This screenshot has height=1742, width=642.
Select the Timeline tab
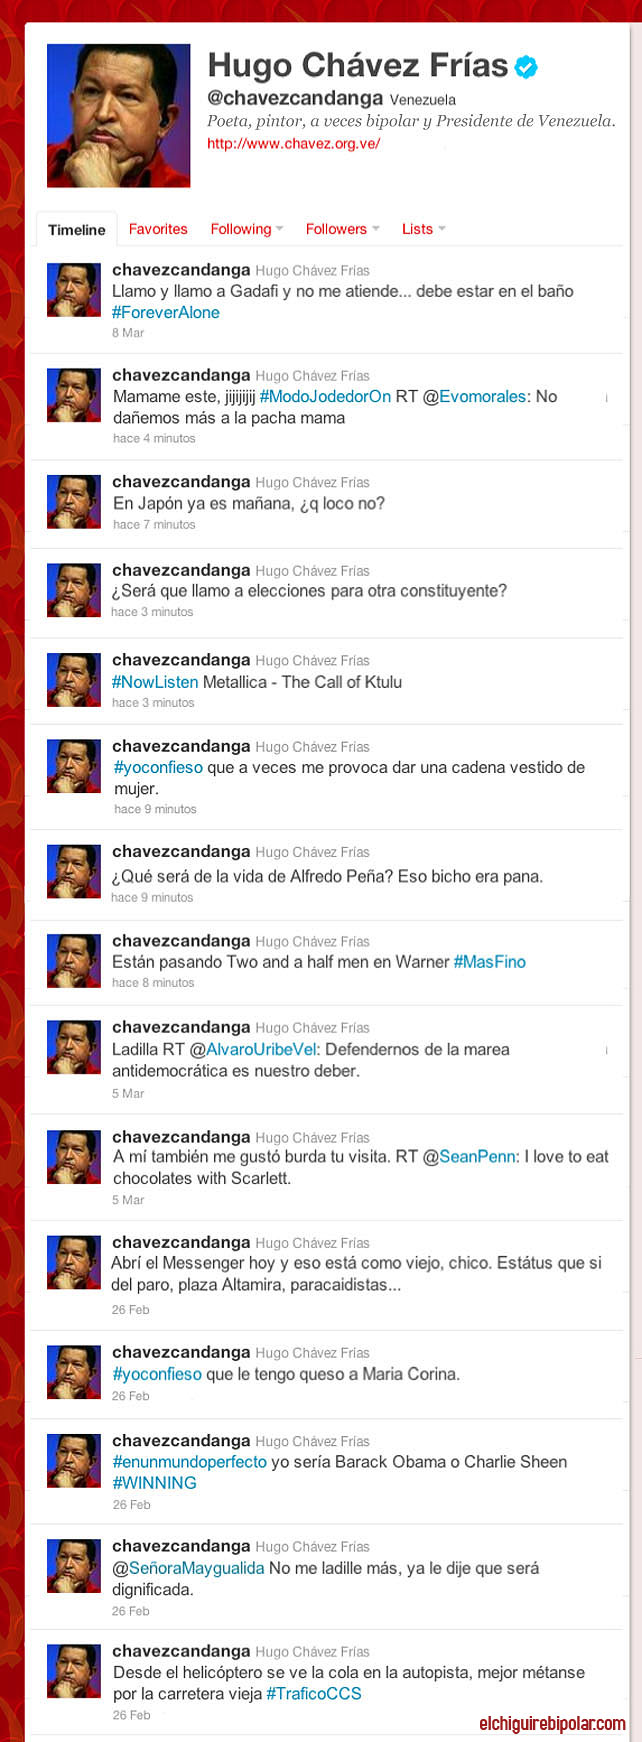pyautogui.click(x=77, y=229)
